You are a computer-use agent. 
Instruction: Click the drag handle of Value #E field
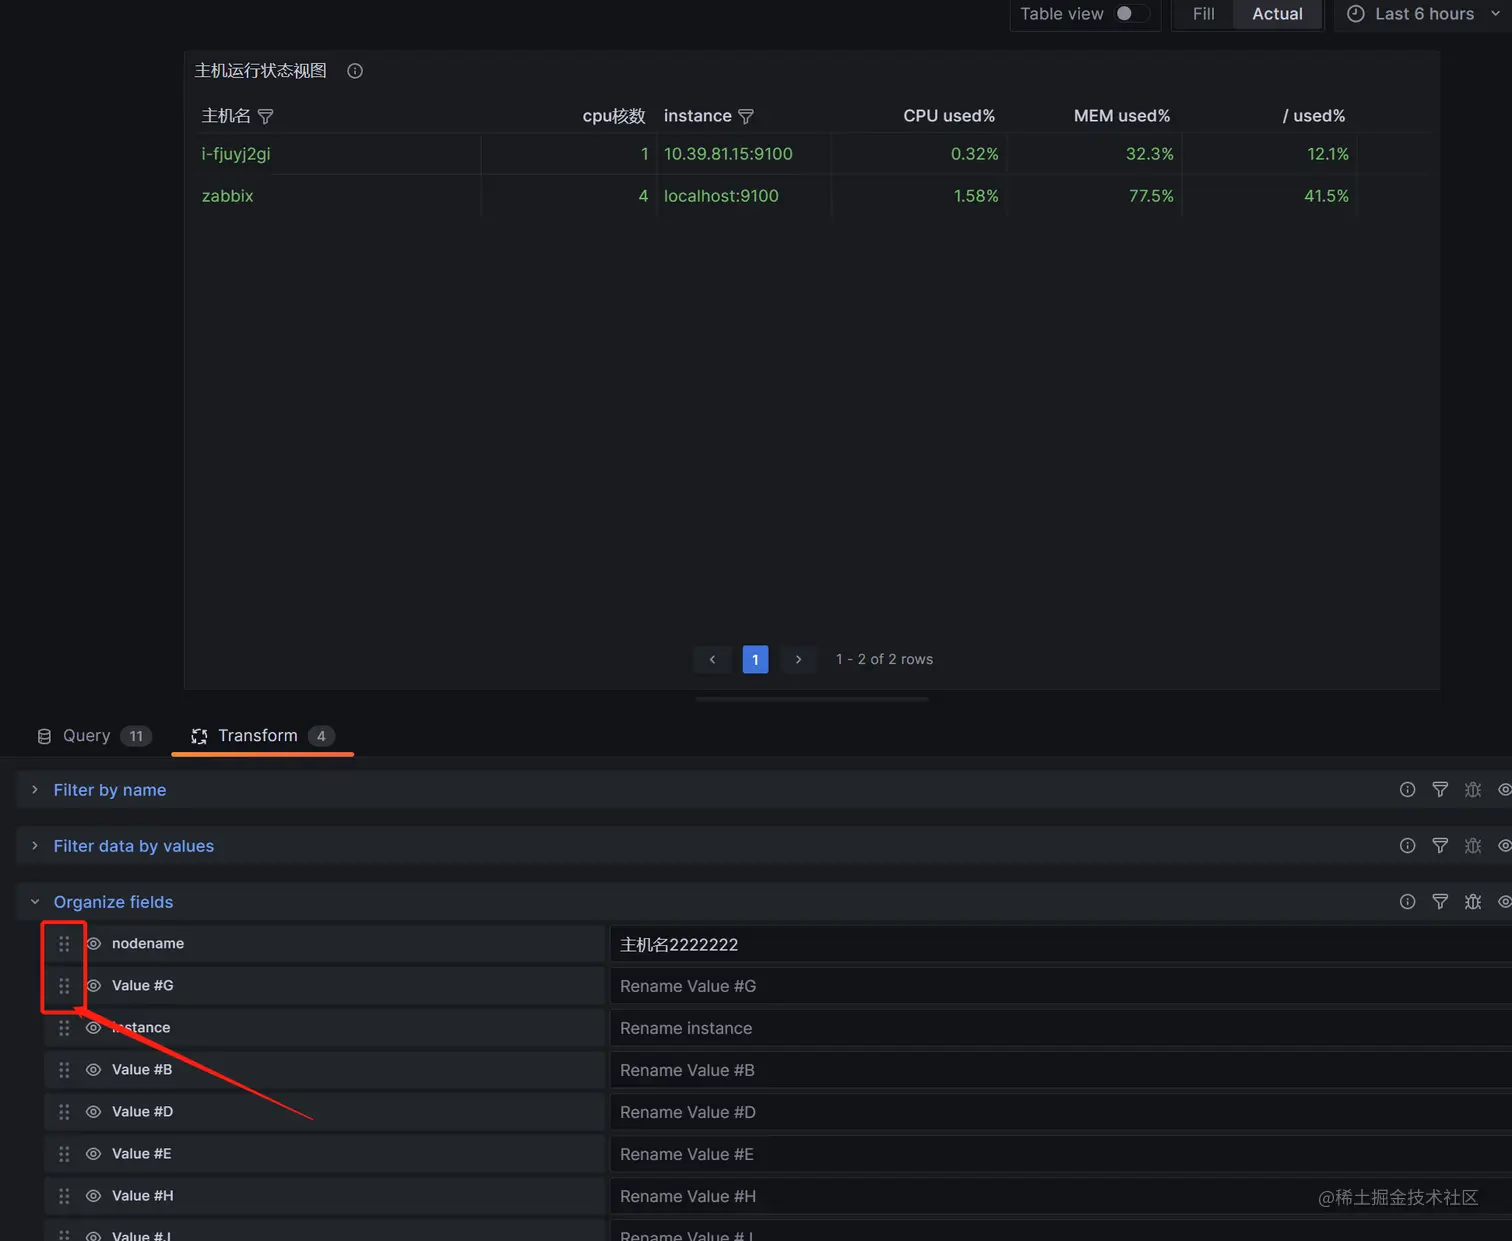[x=64, y=1154]
